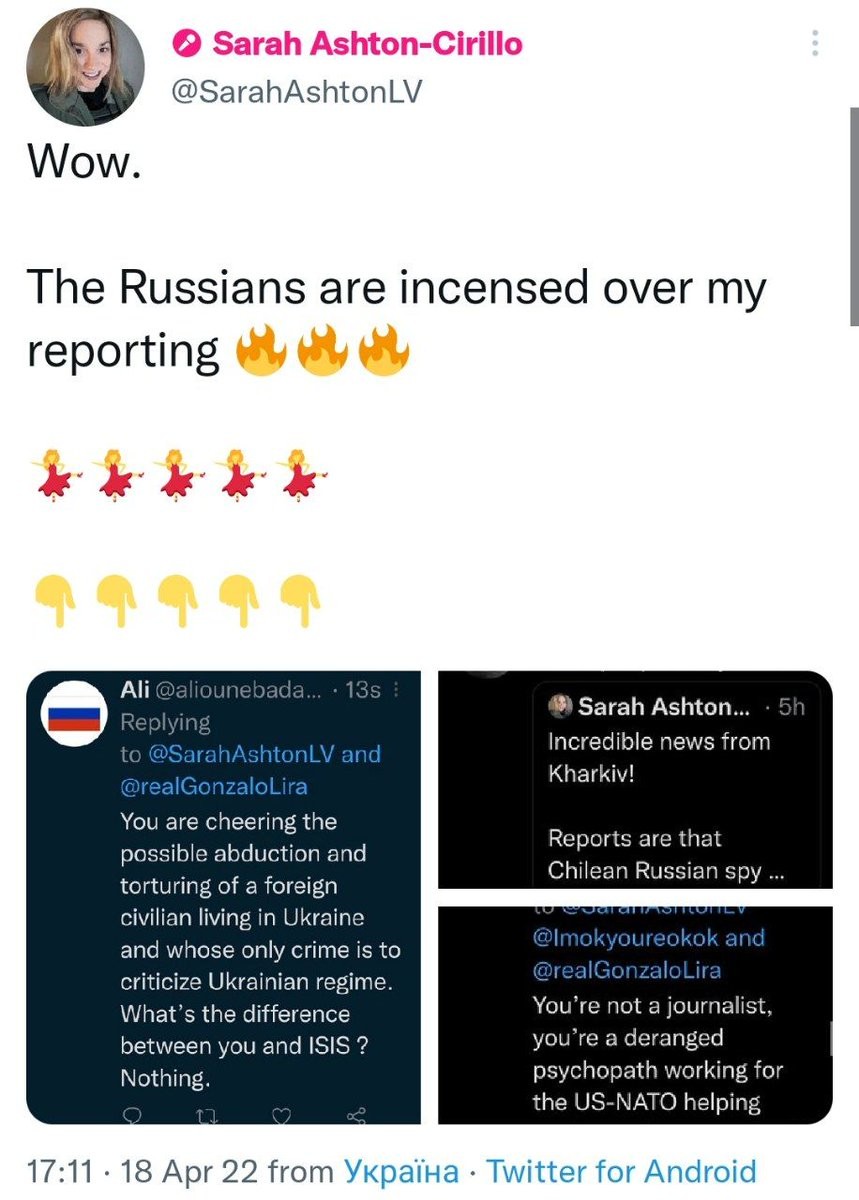Open the 'Incredible news from Kharkiv' quoted image
Viewport: 859px width, 1200px height.
point(635,780)
